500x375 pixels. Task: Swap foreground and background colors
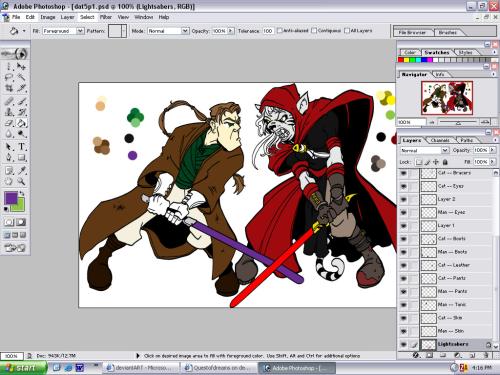22,193
